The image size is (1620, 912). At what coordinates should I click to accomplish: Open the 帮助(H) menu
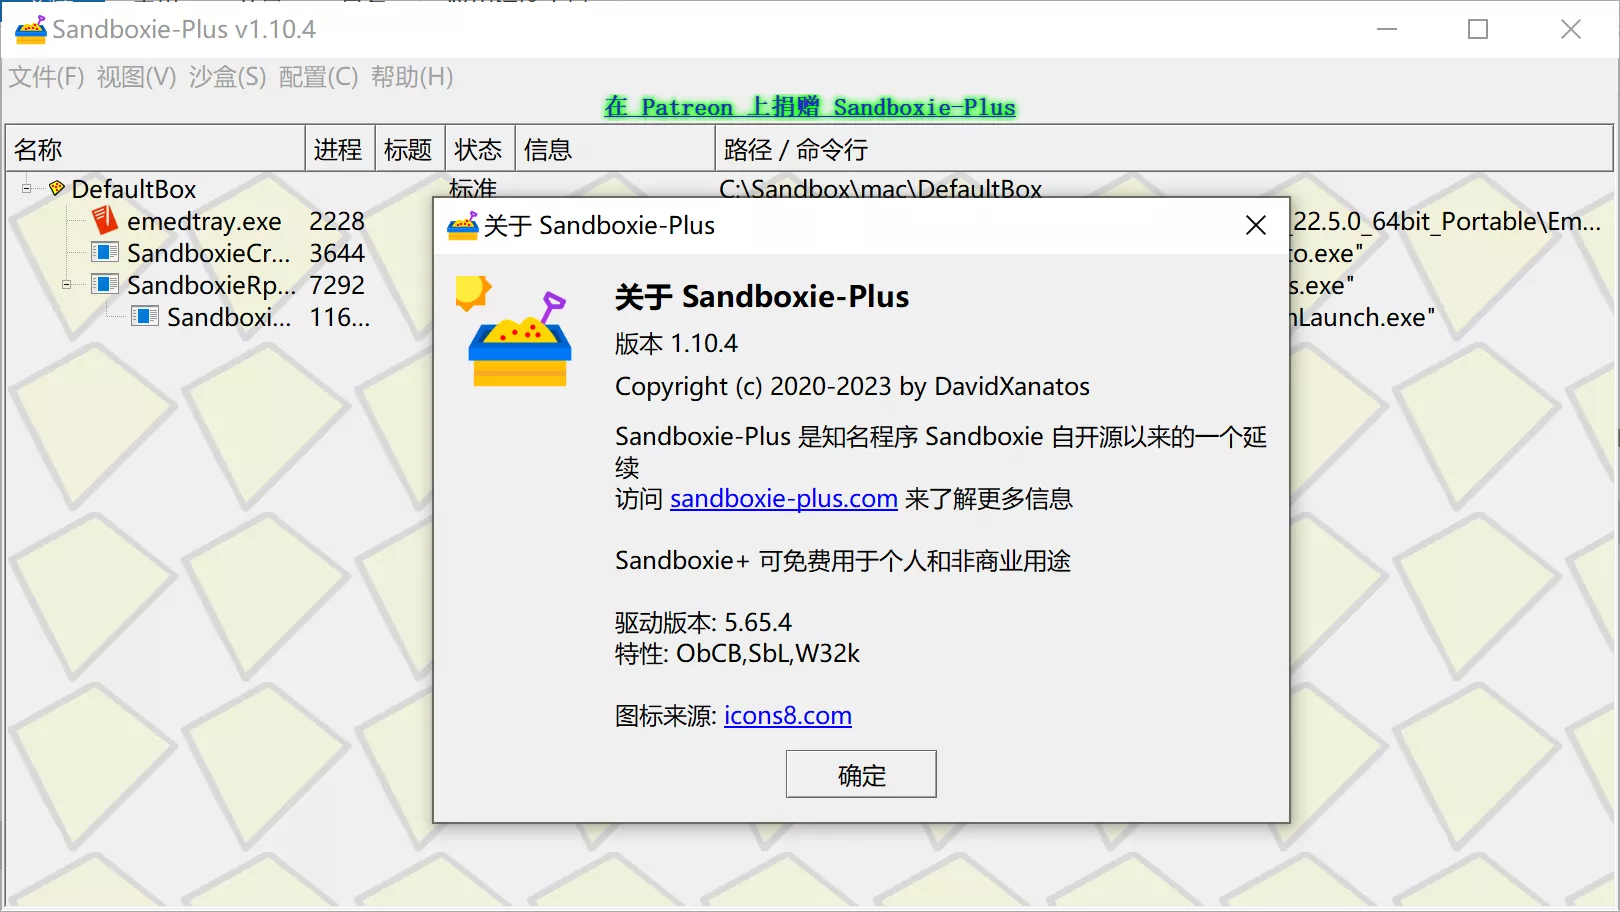412,77
